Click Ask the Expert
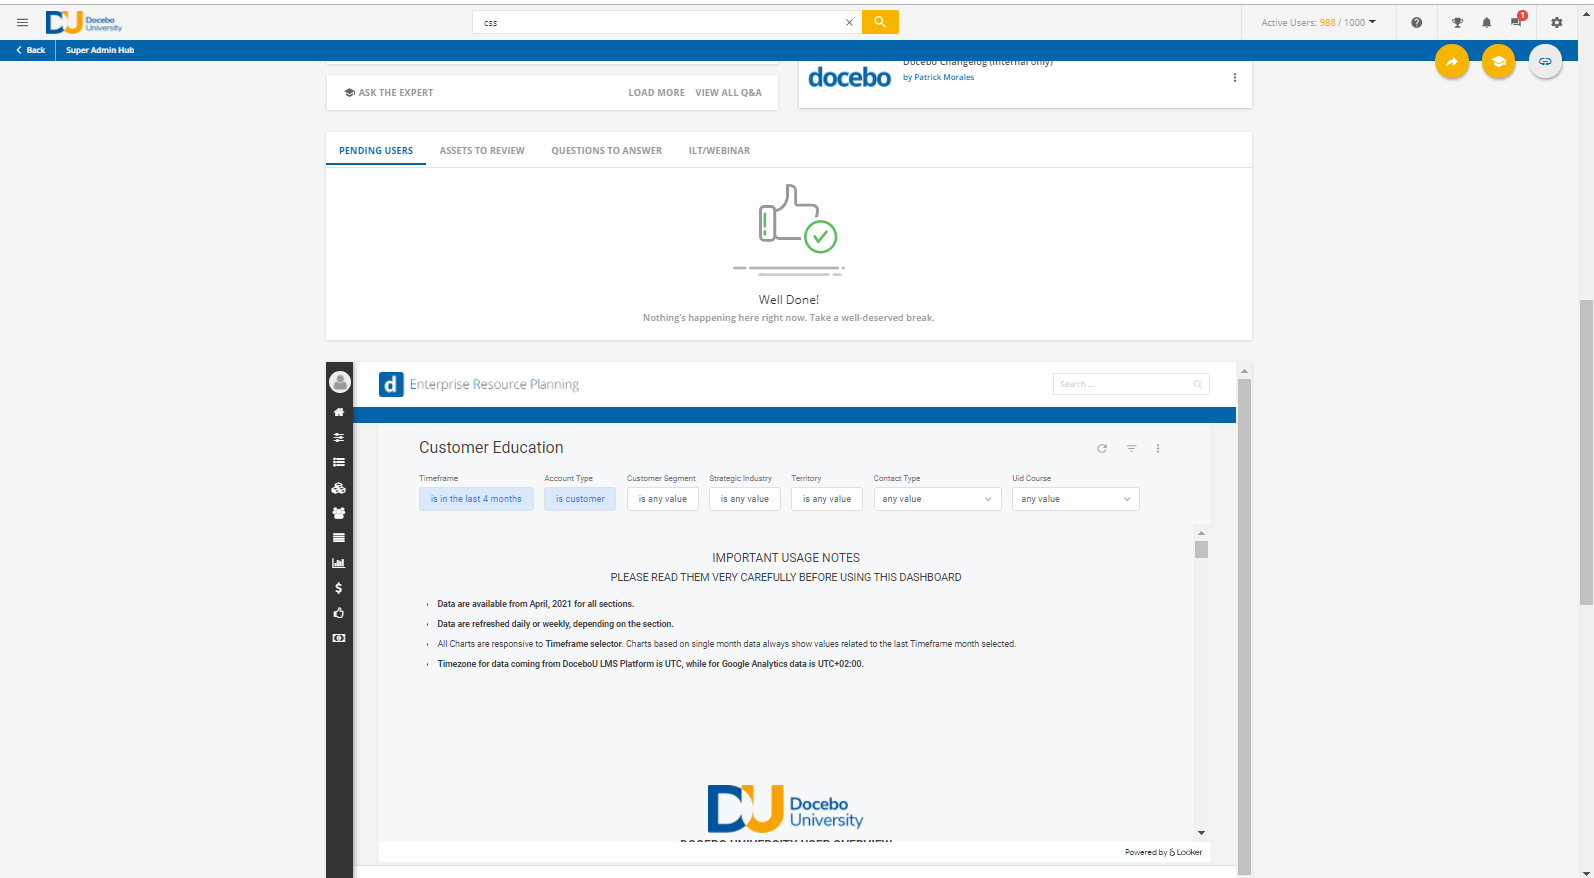1594x878 pixels. pos(389,92)
